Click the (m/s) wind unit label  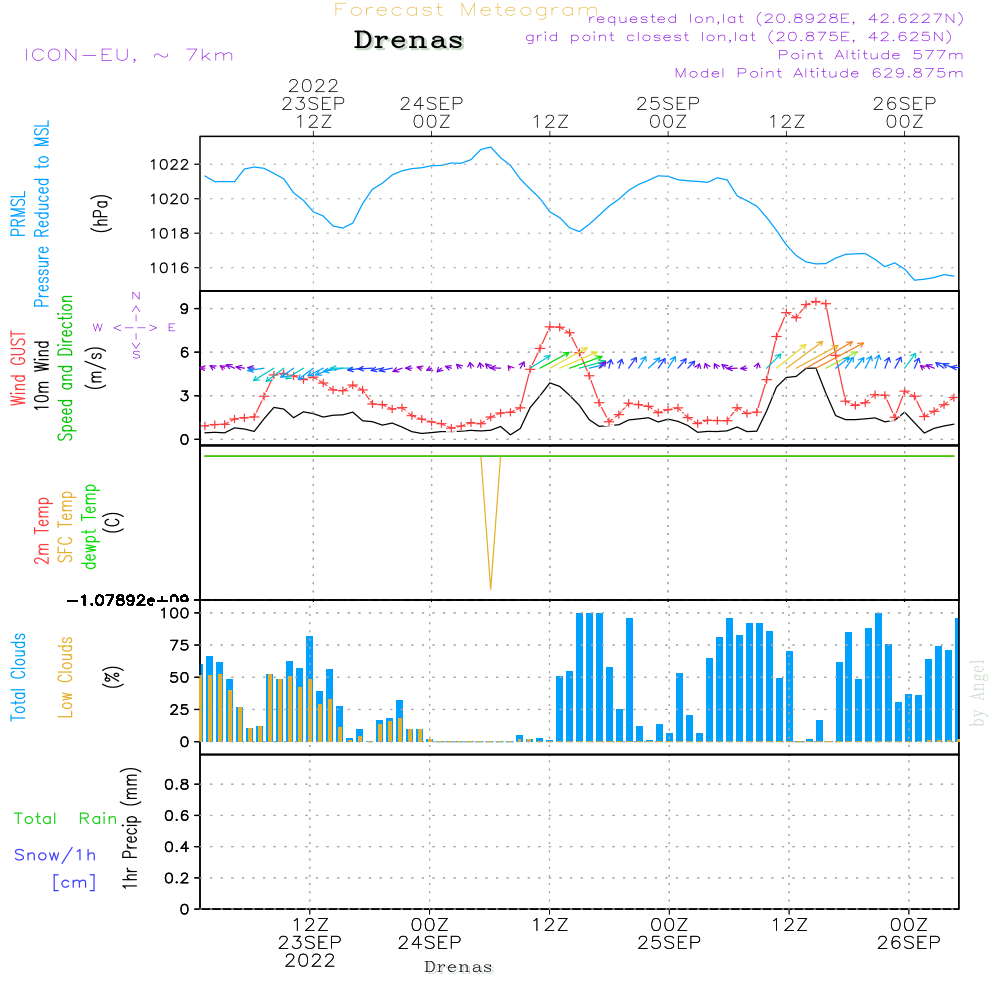[96, 368]
